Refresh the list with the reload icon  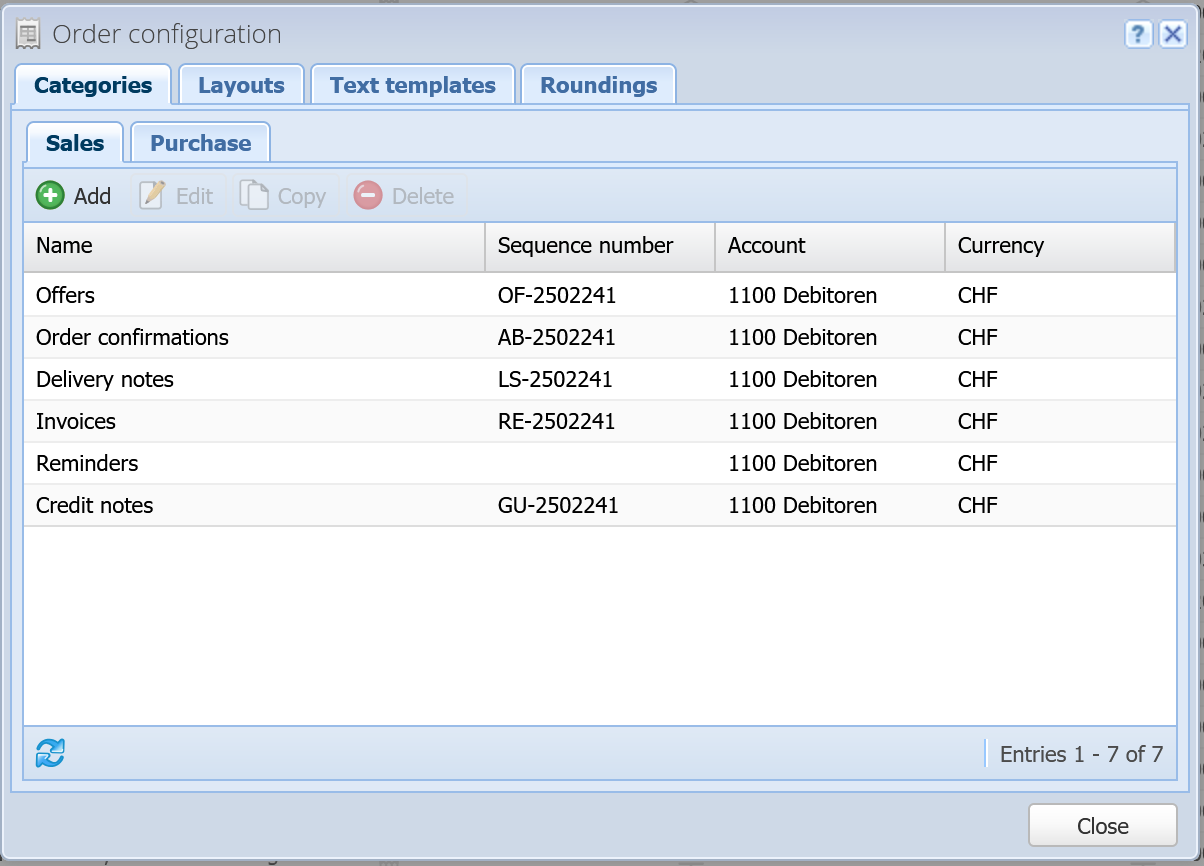point(50,753)
